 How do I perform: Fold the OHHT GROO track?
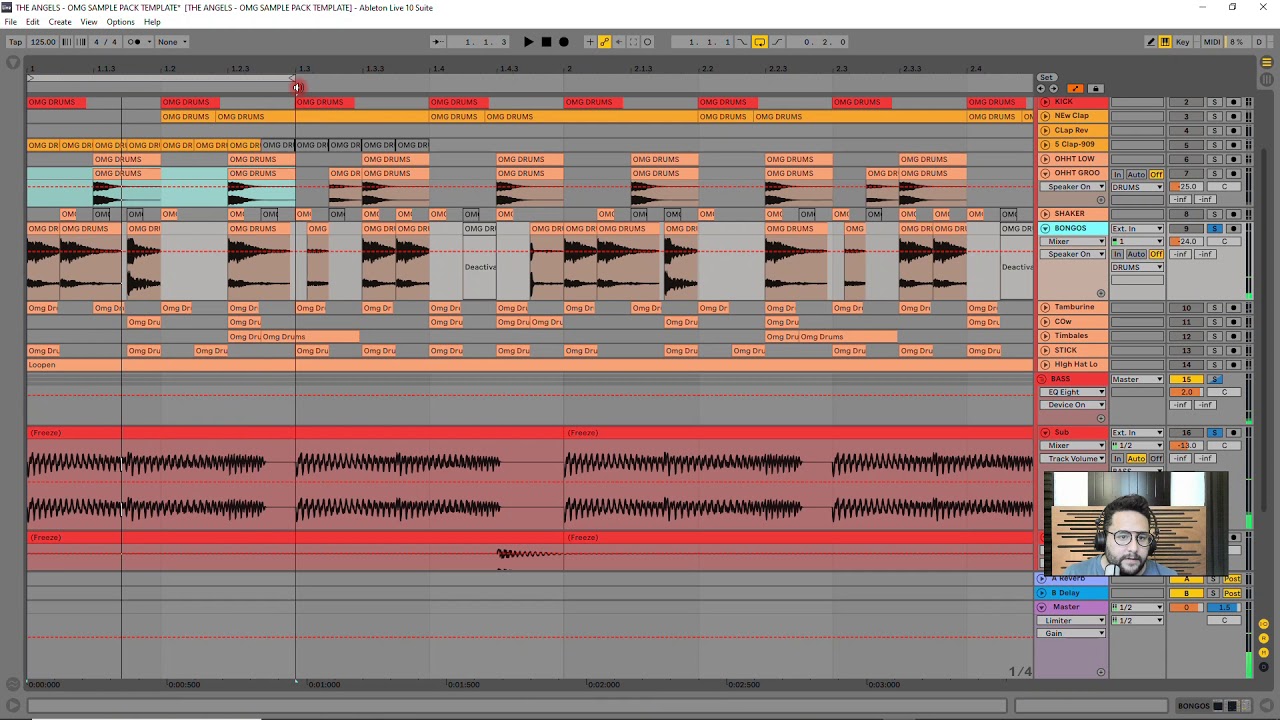[1045, 173]
